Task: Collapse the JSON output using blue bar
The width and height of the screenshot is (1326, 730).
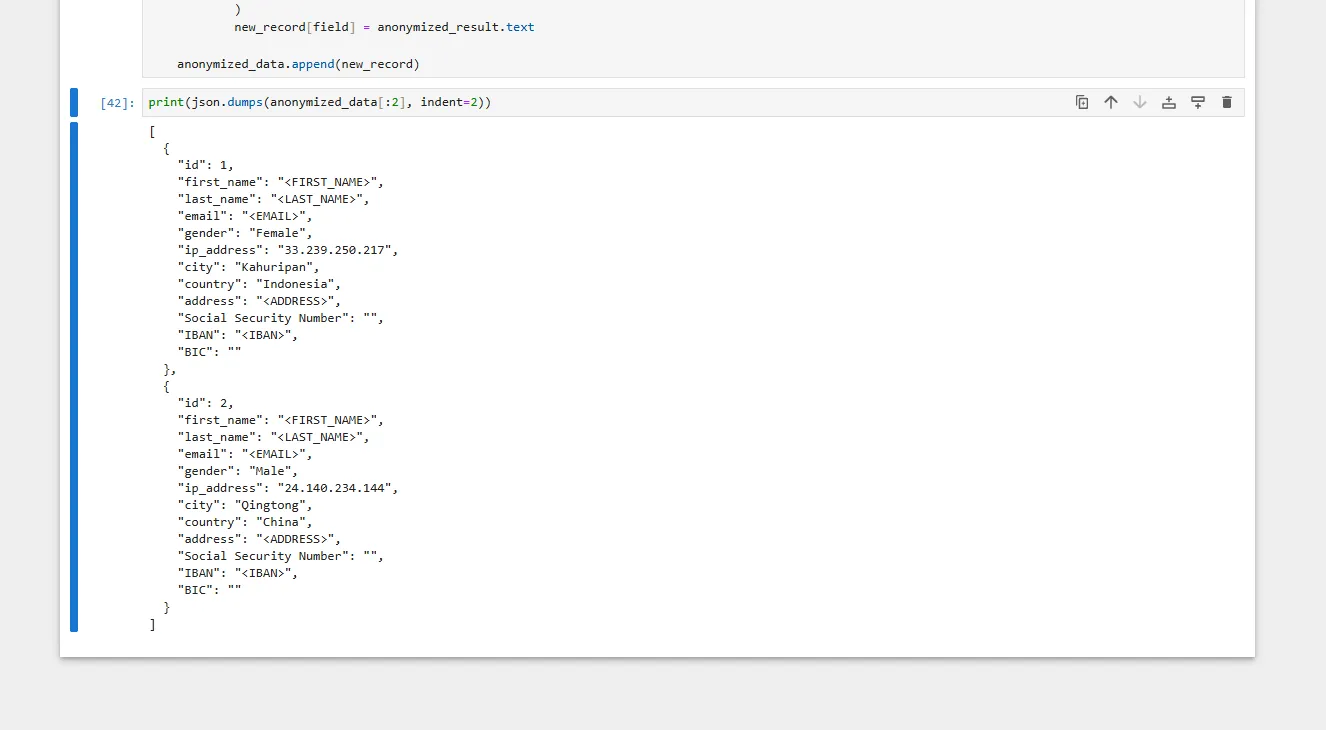Action: (74, 377)
